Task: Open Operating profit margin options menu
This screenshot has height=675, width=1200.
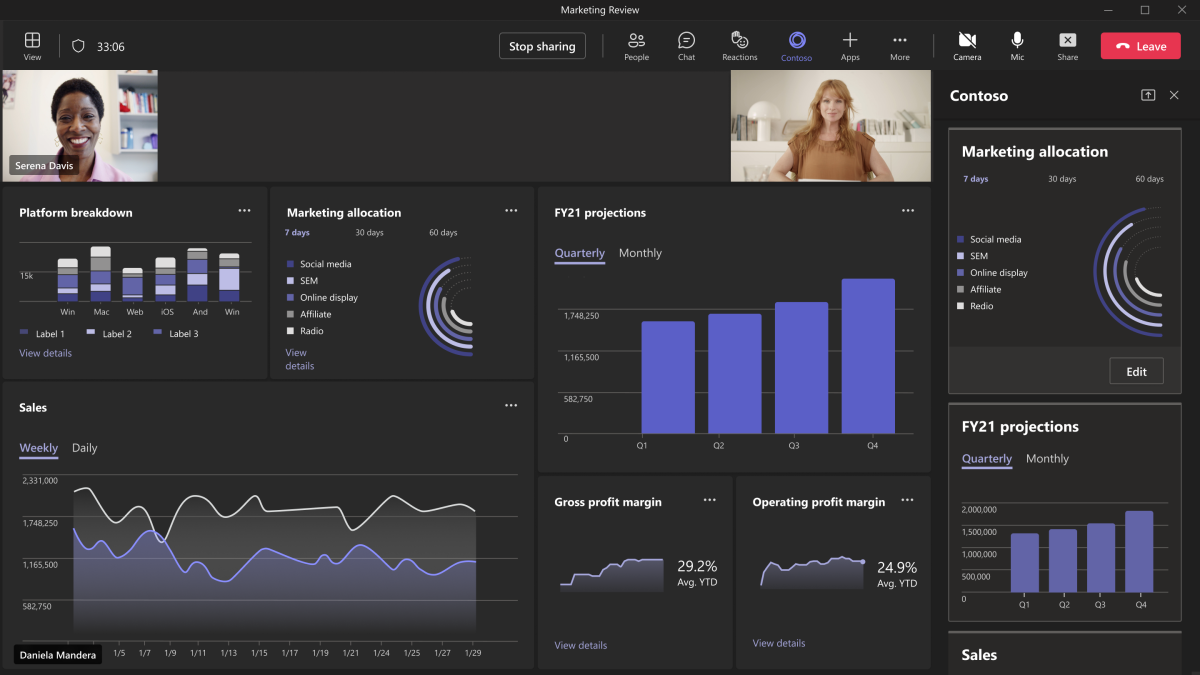Action: tap(908, 499)
